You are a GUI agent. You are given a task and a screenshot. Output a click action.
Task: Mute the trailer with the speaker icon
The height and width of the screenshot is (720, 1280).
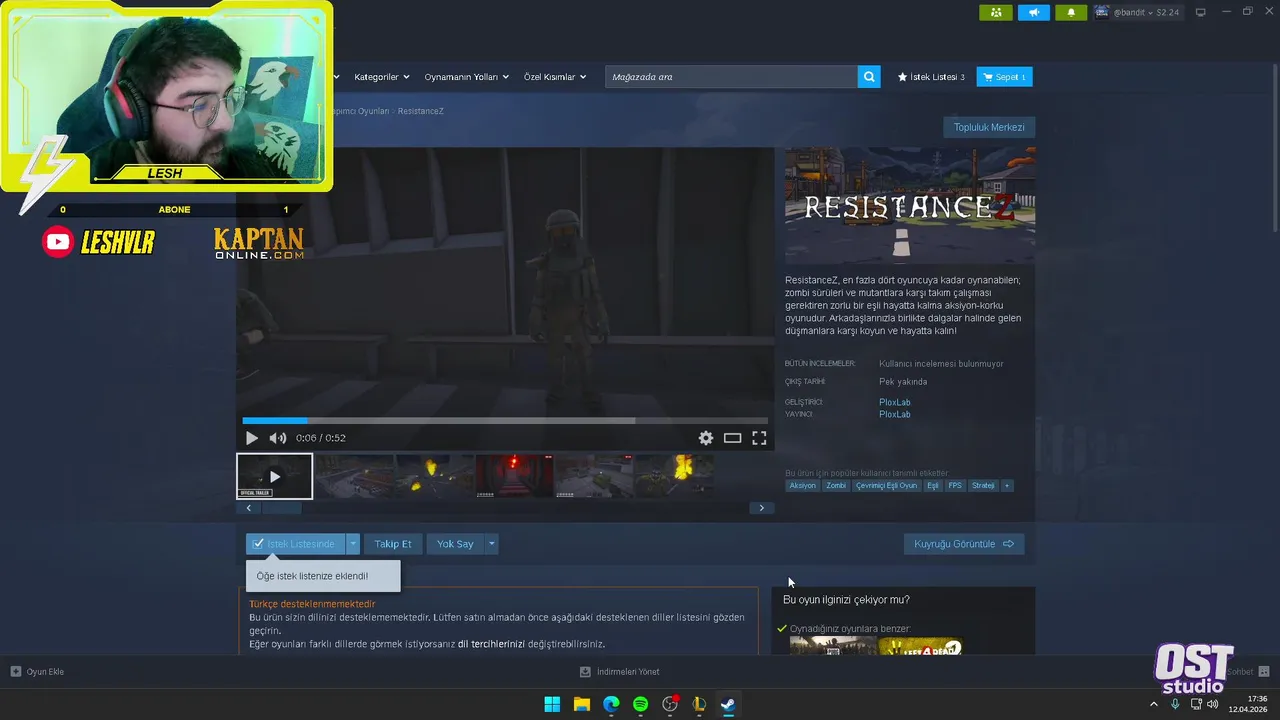278,438
